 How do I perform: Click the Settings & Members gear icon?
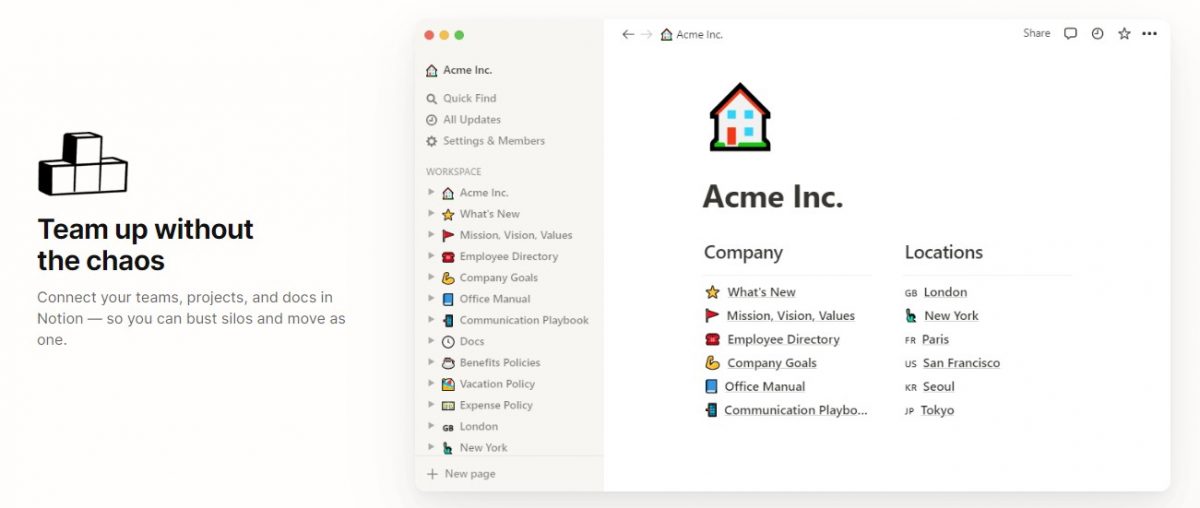(432, 141)
